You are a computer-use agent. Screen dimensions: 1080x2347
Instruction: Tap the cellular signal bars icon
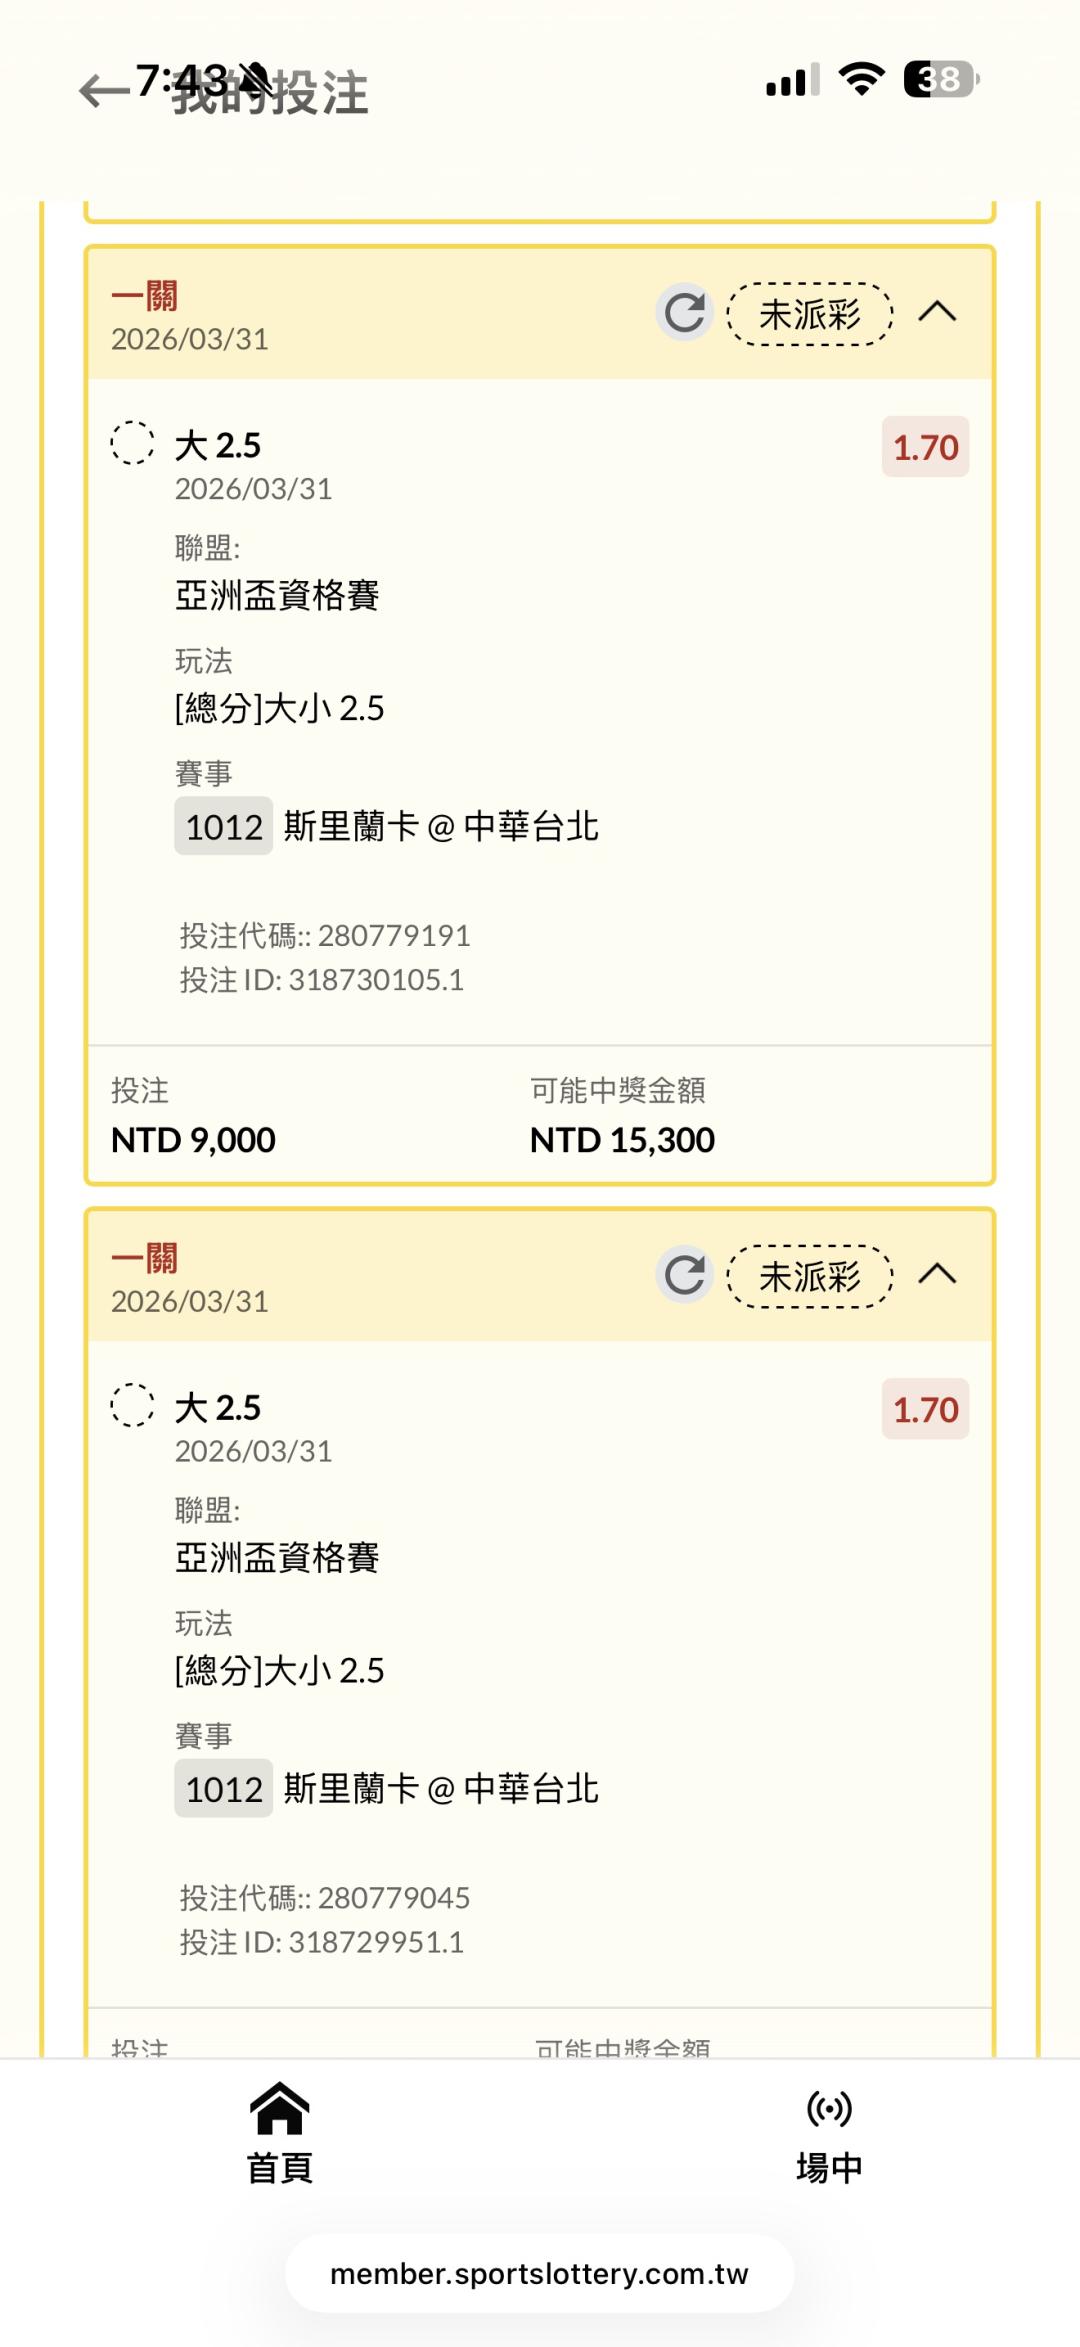point(793,79)
